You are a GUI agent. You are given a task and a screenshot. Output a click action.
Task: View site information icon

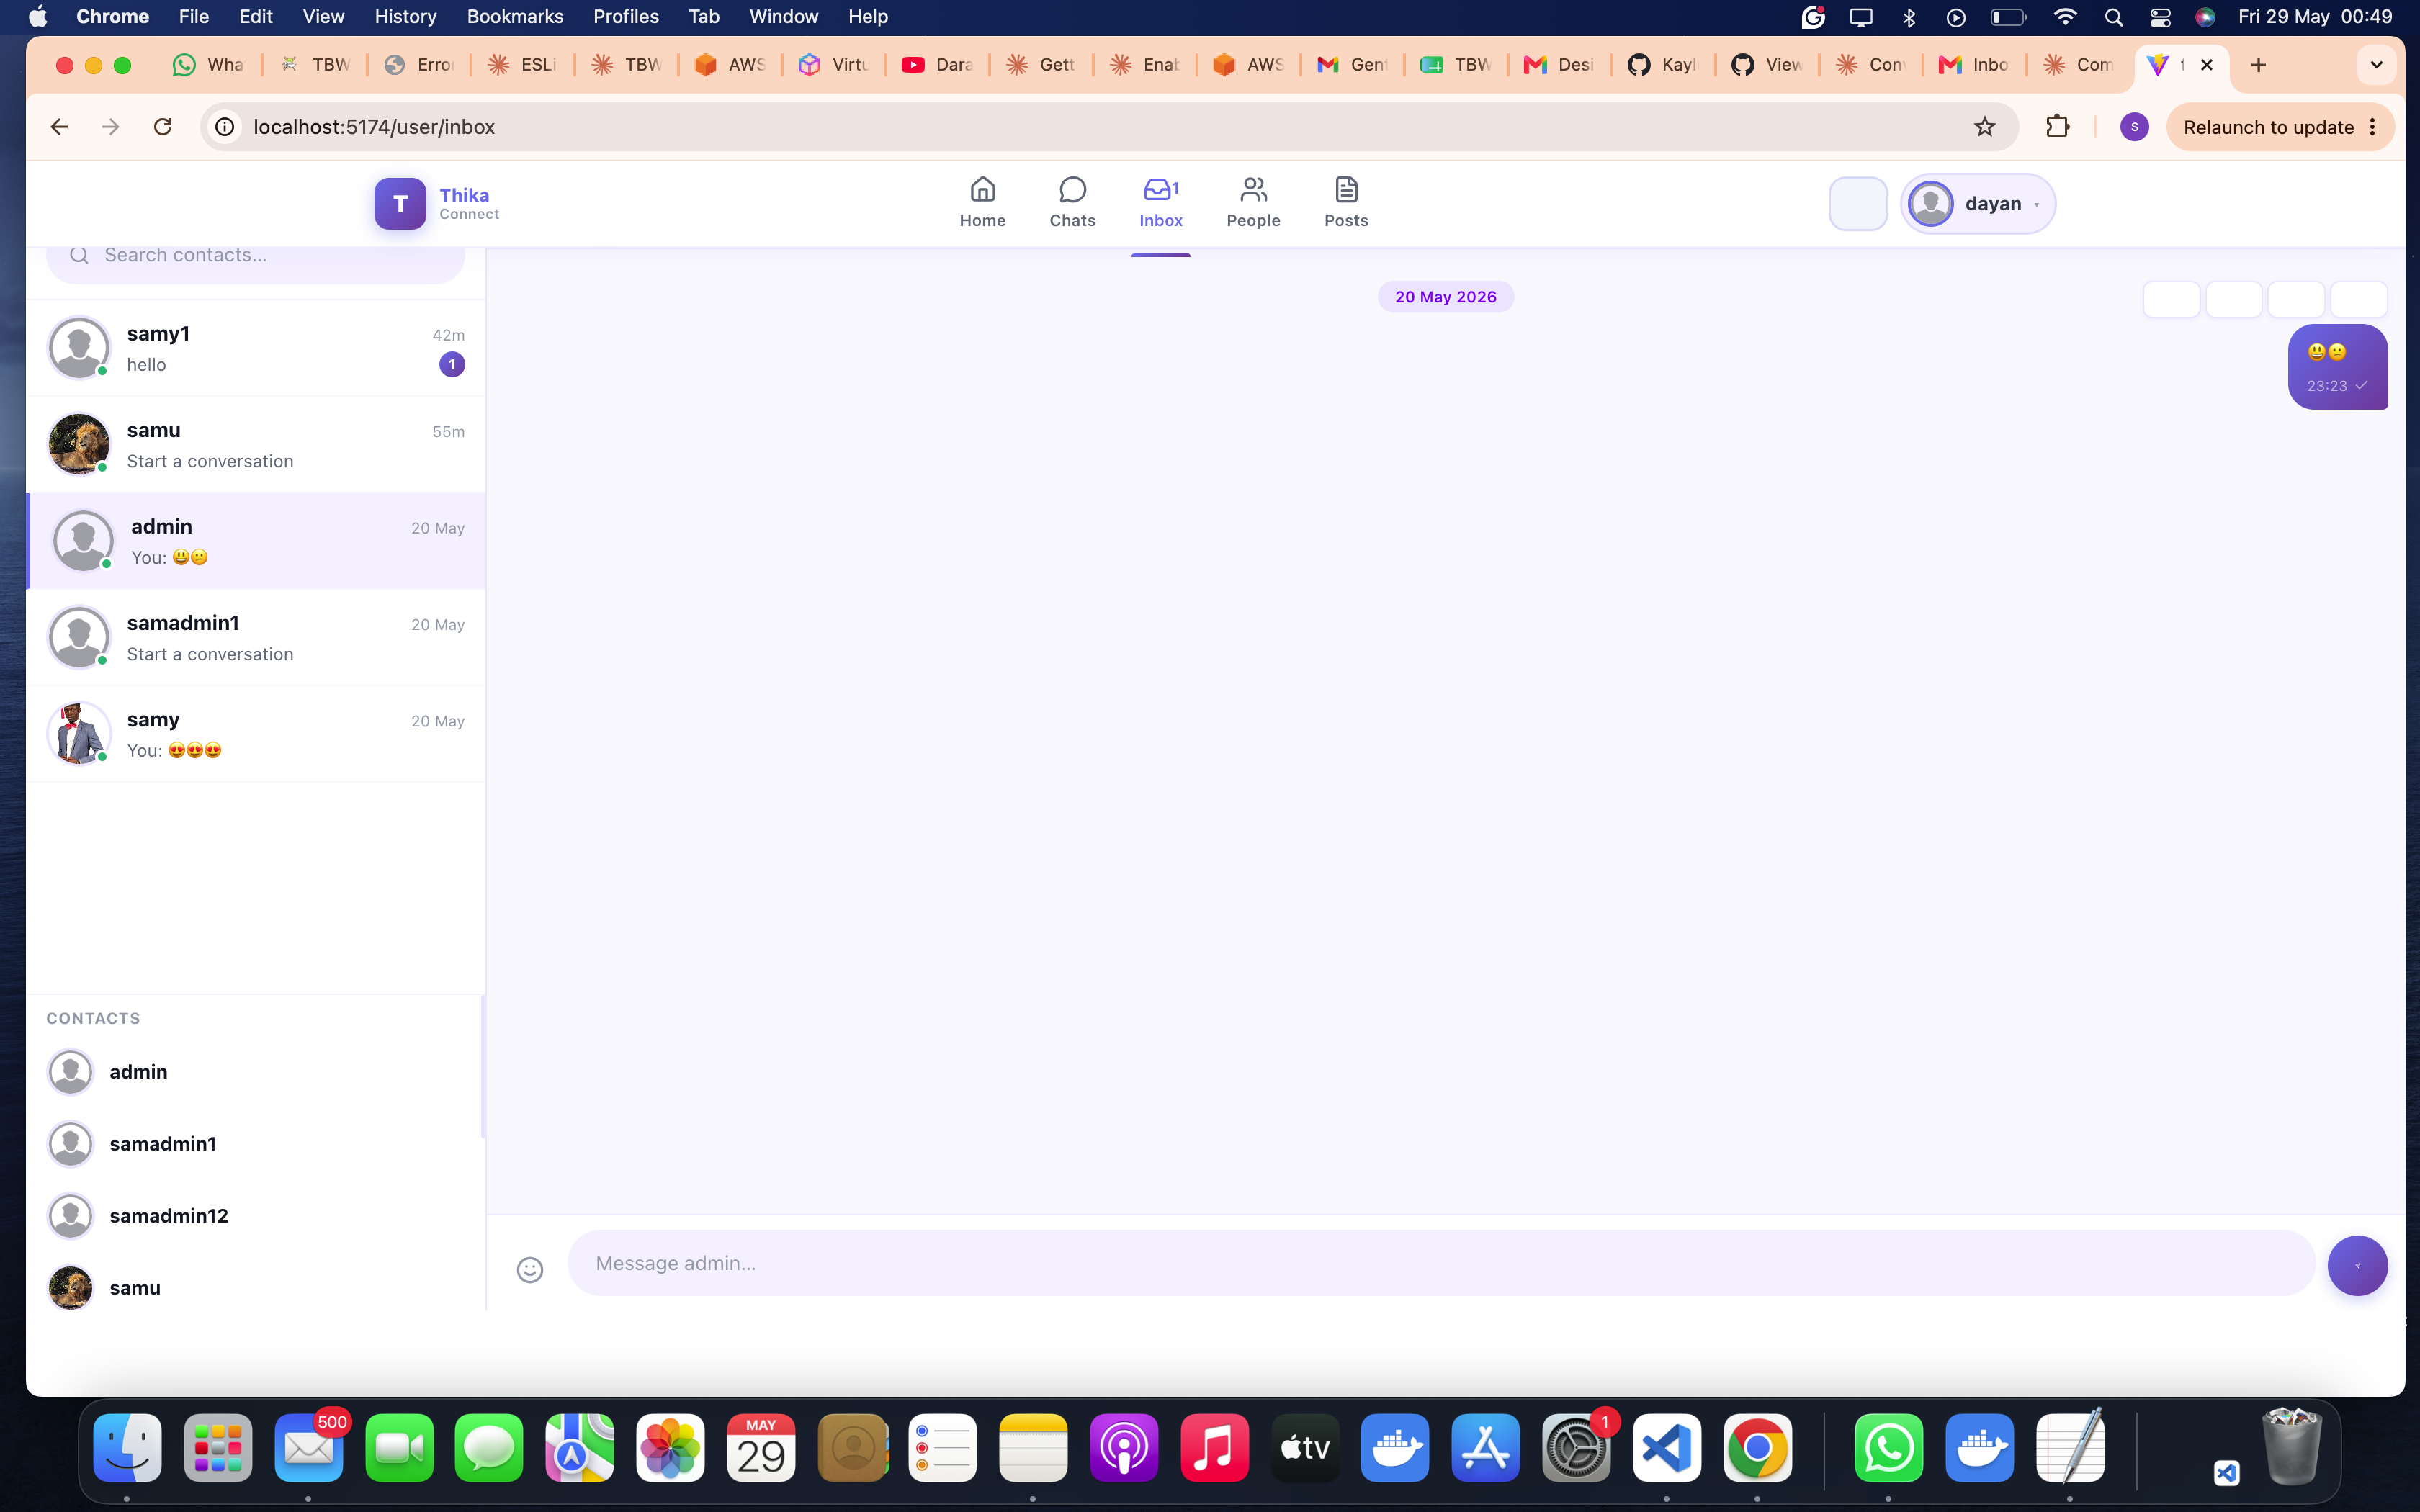[x=226, y=127]
